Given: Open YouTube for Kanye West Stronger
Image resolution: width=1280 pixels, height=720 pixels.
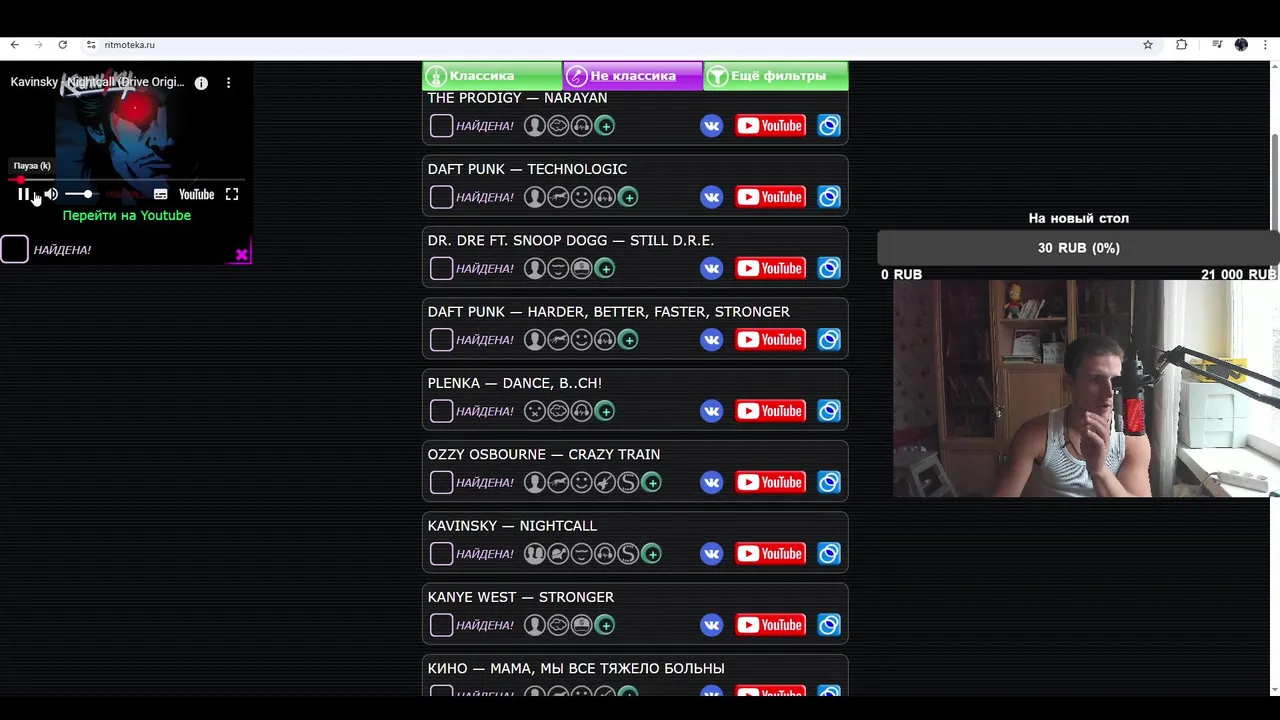Looking at the screenshot, I should click(x=770, y=625).
